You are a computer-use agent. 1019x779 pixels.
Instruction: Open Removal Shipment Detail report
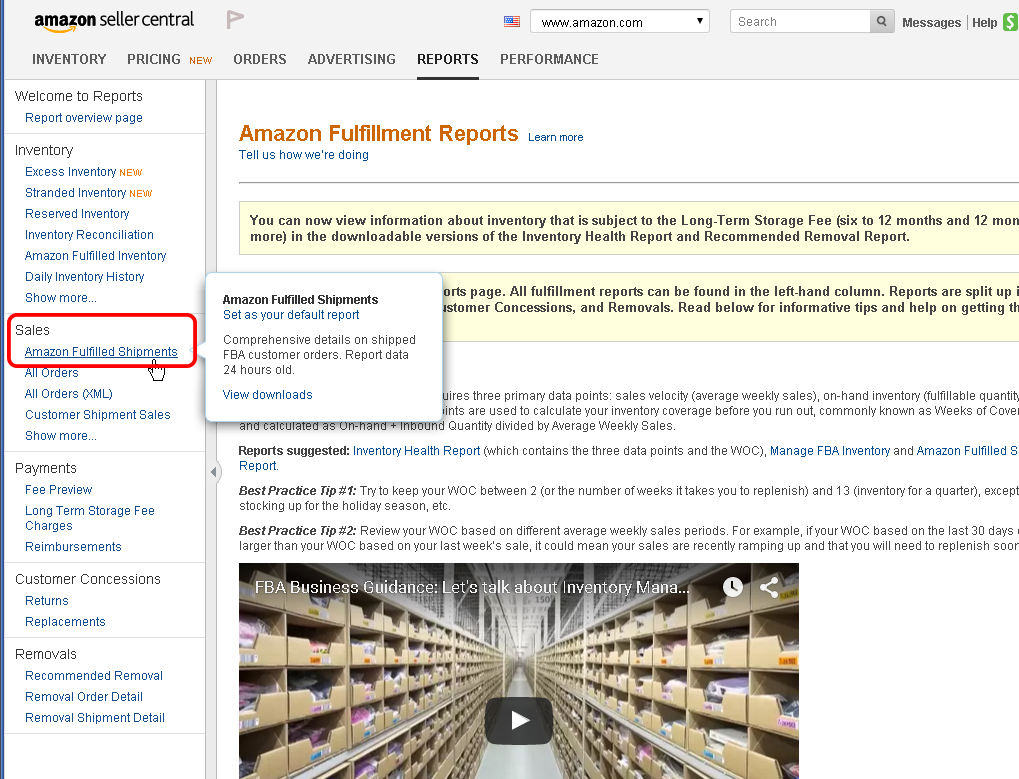click(x=95, y=718)
